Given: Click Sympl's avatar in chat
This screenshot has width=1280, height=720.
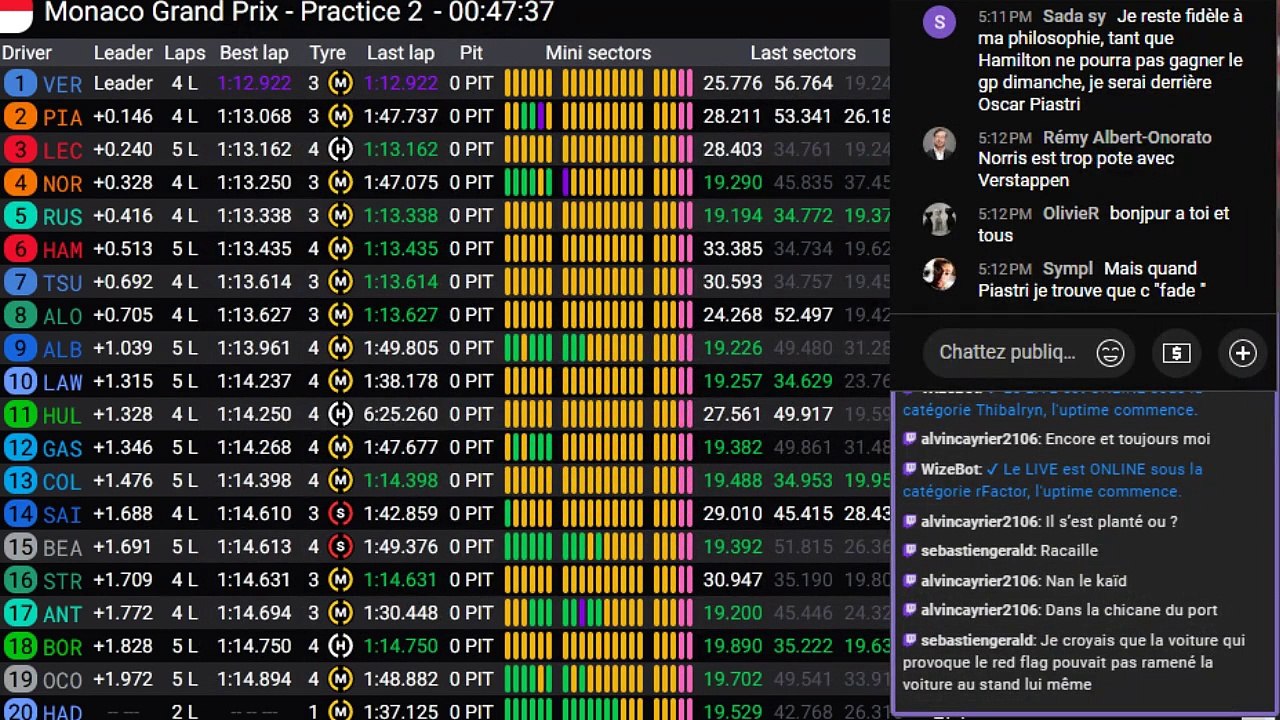Looking at the screenshot, I should click(939, 274).
